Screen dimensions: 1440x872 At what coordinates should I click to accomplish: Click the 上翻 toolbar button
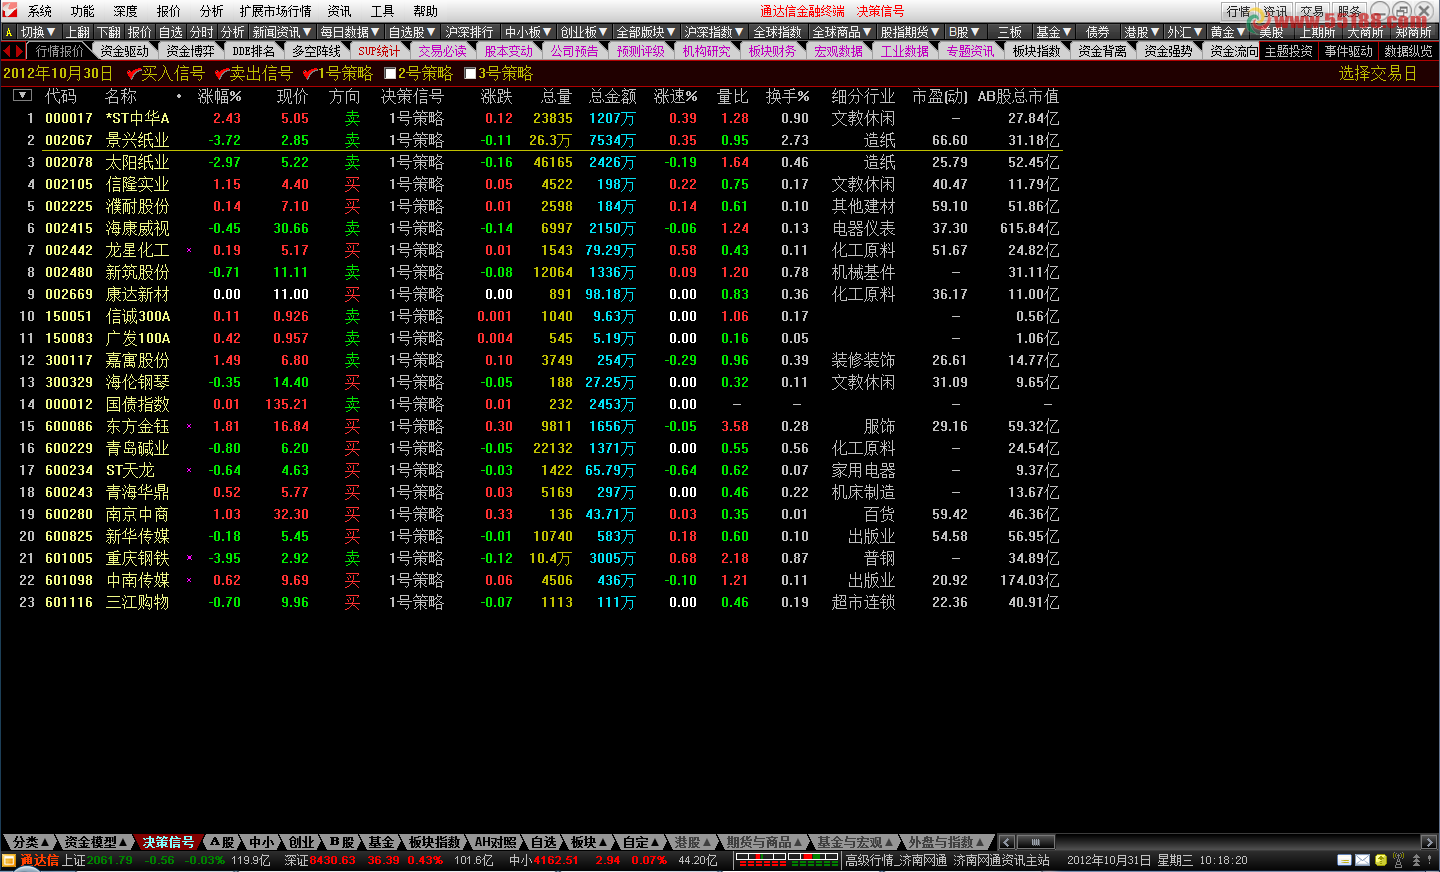[78, 32]
